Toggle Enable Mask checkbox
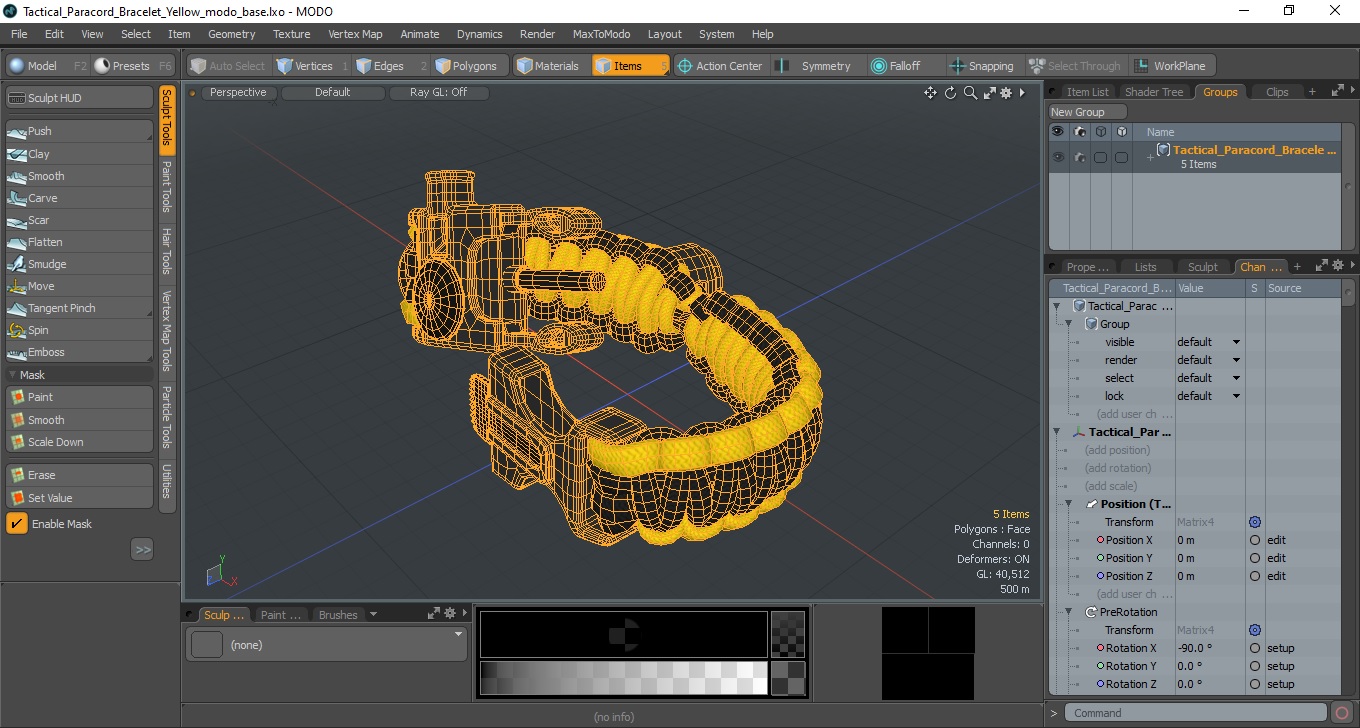This screenshot has width=1360, height=728. pos(17,524)
